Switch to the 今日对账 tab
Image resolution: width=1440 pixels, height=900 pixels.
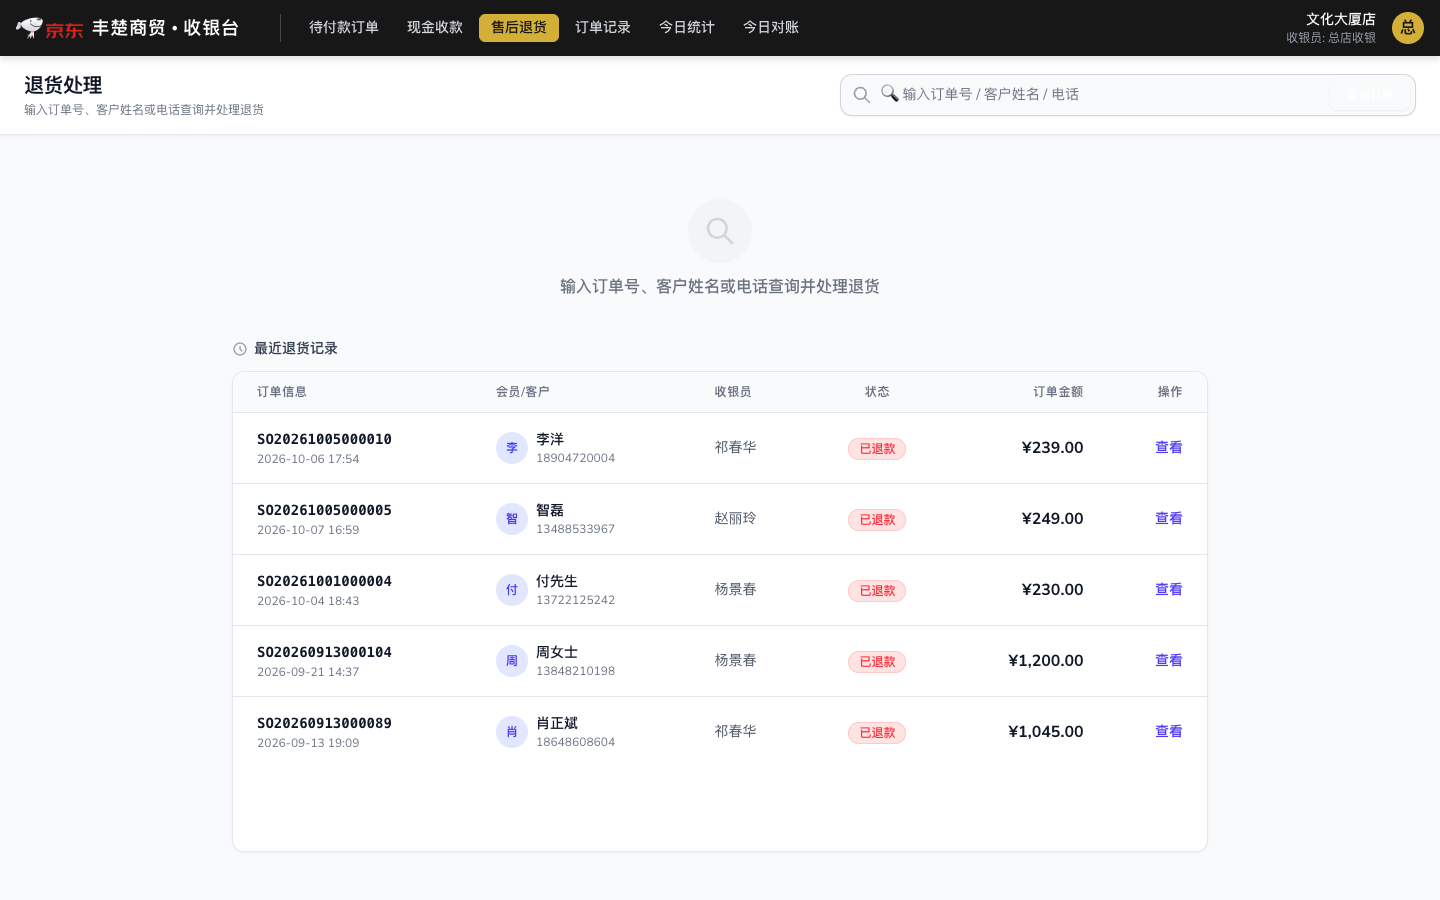[x=771, y=28]
